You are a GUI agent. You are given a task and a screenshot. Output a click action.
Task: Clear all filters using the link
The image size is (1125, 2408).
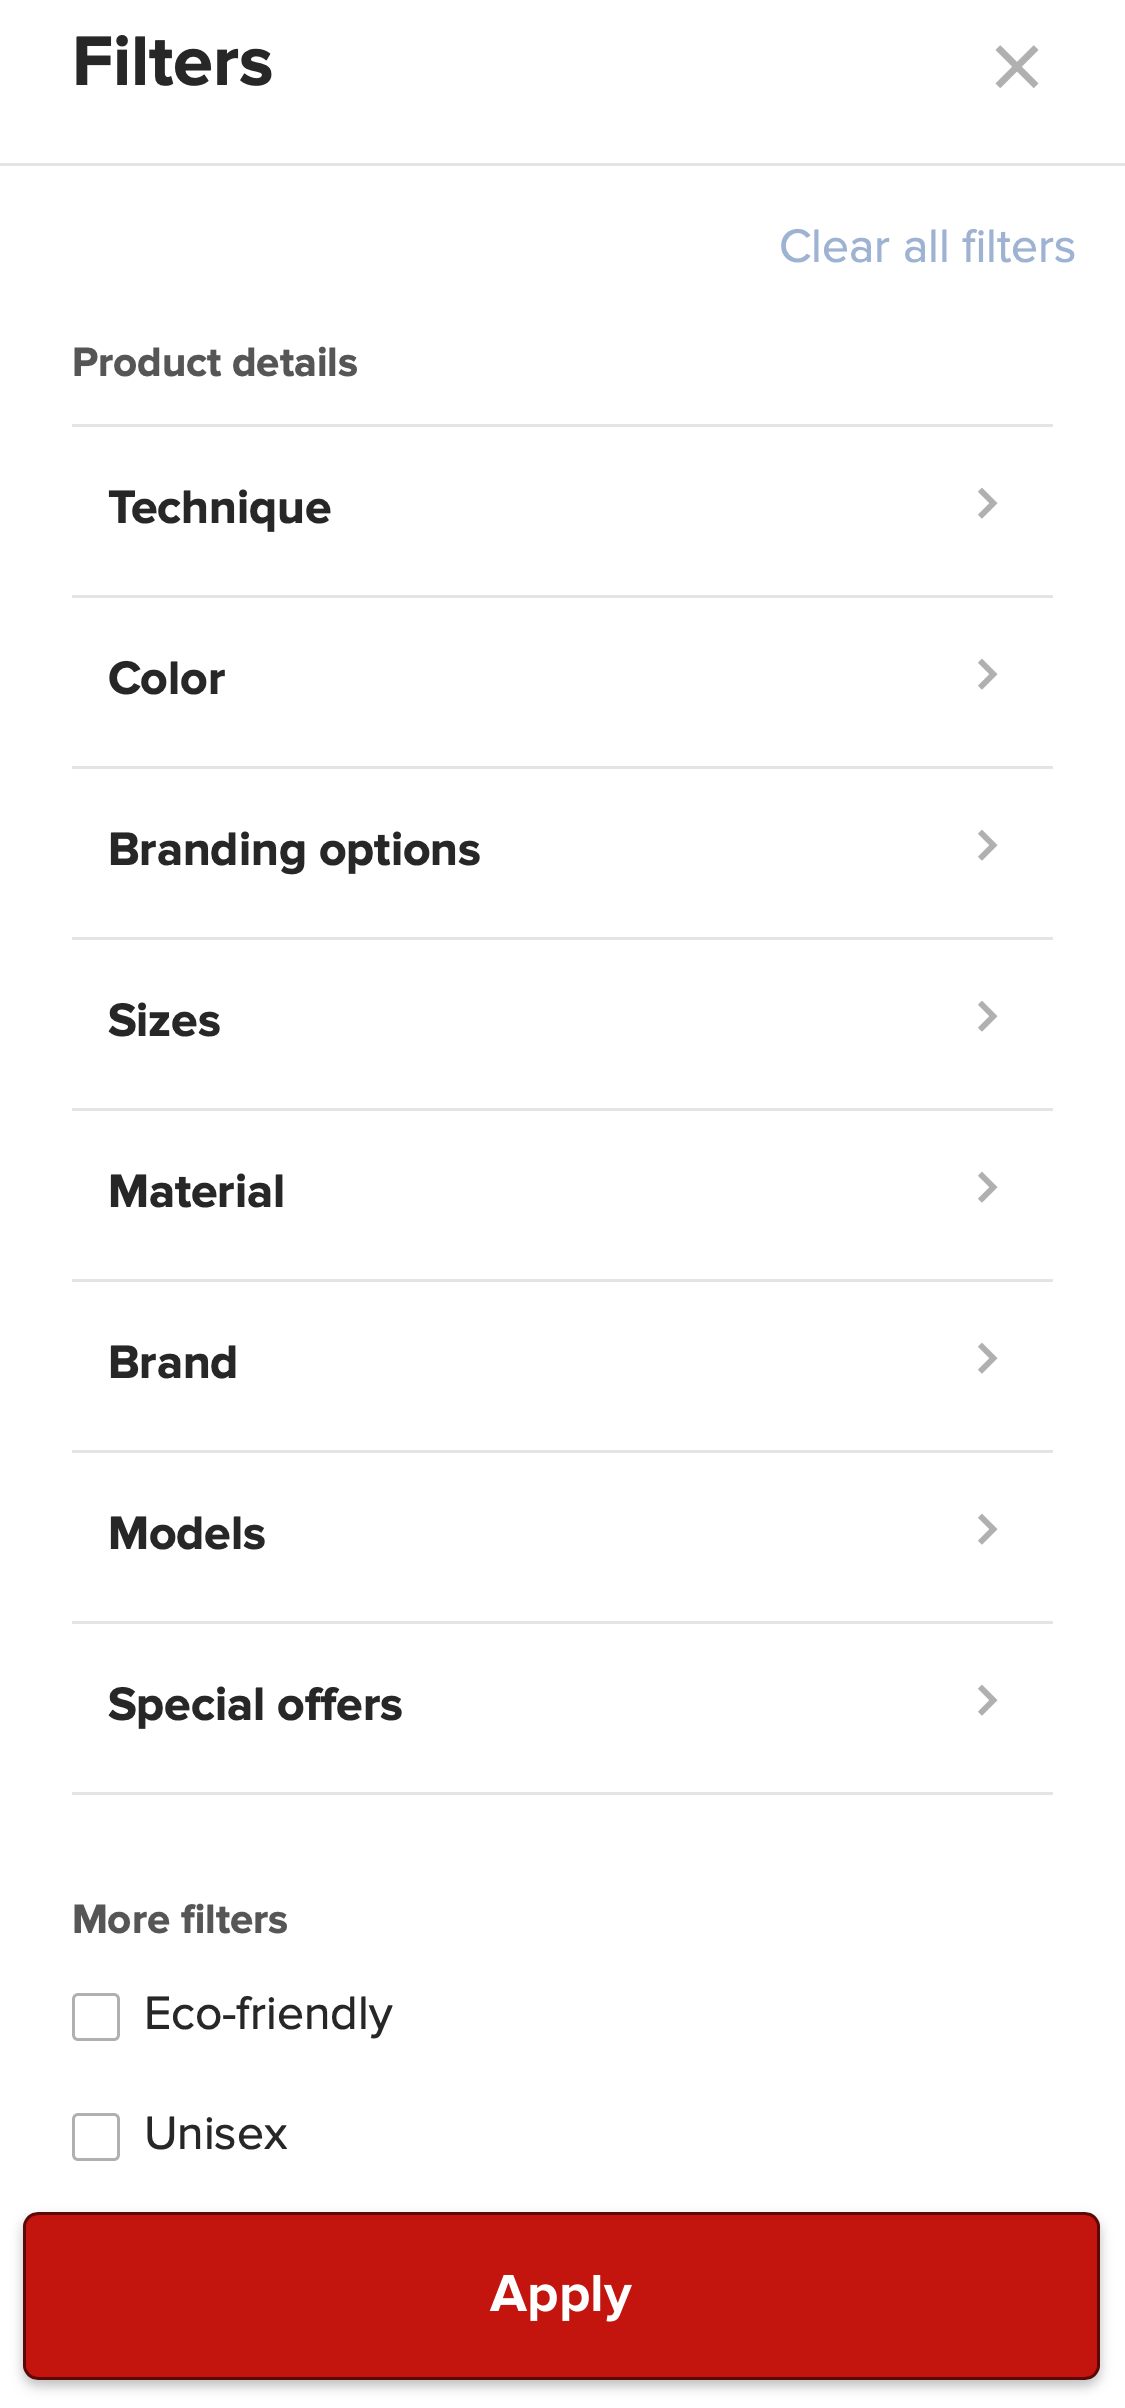click(928, 247)
